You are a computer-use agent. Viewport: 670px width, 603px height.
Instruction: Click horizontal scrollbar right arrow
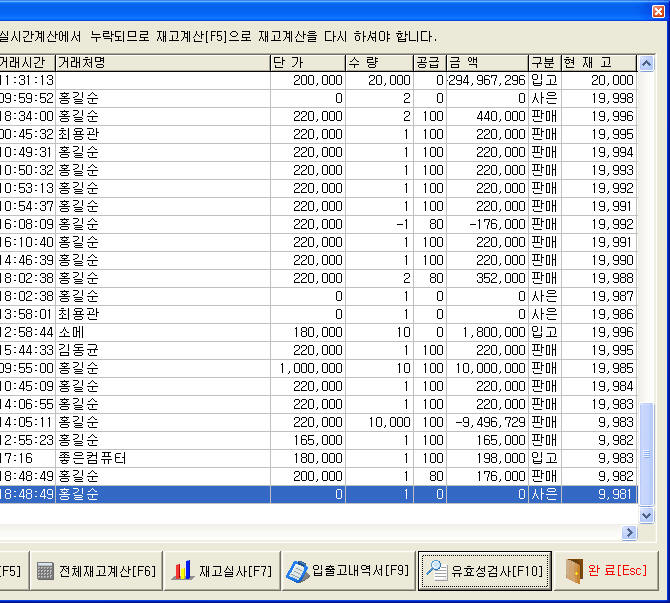click(x=629, y=532)
